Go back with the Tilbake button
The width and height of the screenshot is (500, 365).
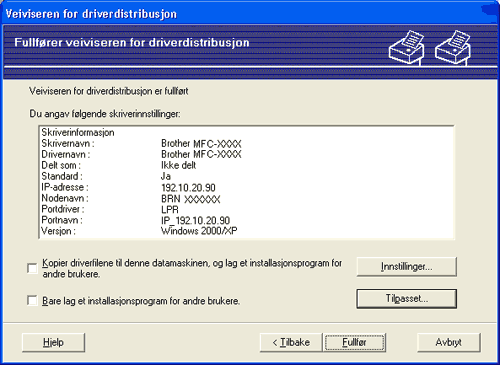tap(291, 342)
